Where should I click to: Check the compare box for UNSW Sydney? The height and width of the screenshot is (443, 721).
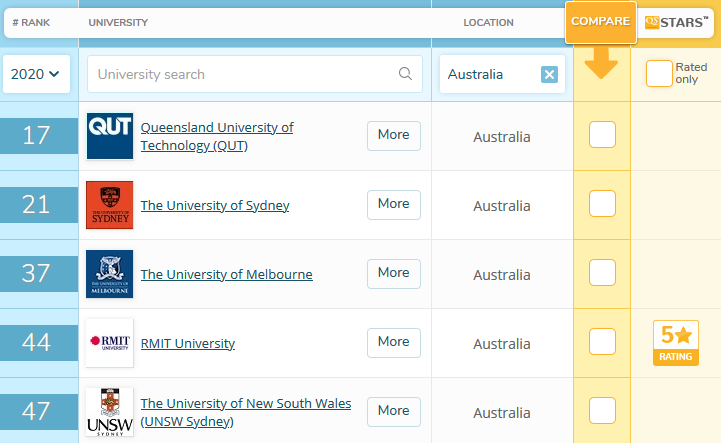point(602,411)
